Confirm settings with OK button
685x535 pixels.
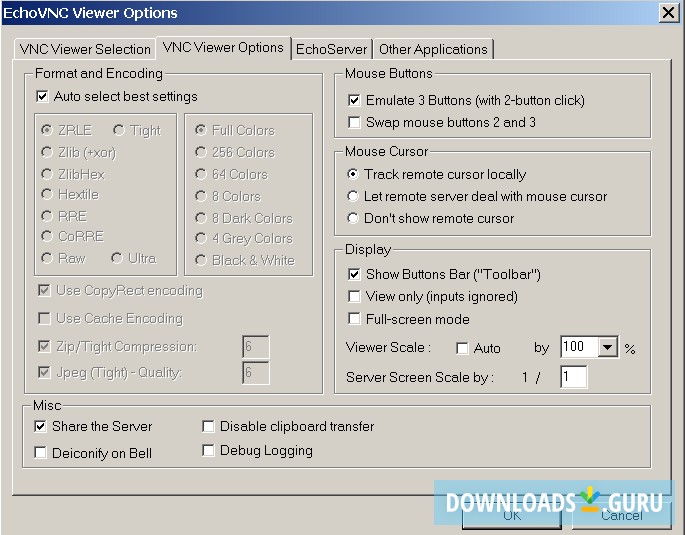pyautogui.click(x=511, y=515)
